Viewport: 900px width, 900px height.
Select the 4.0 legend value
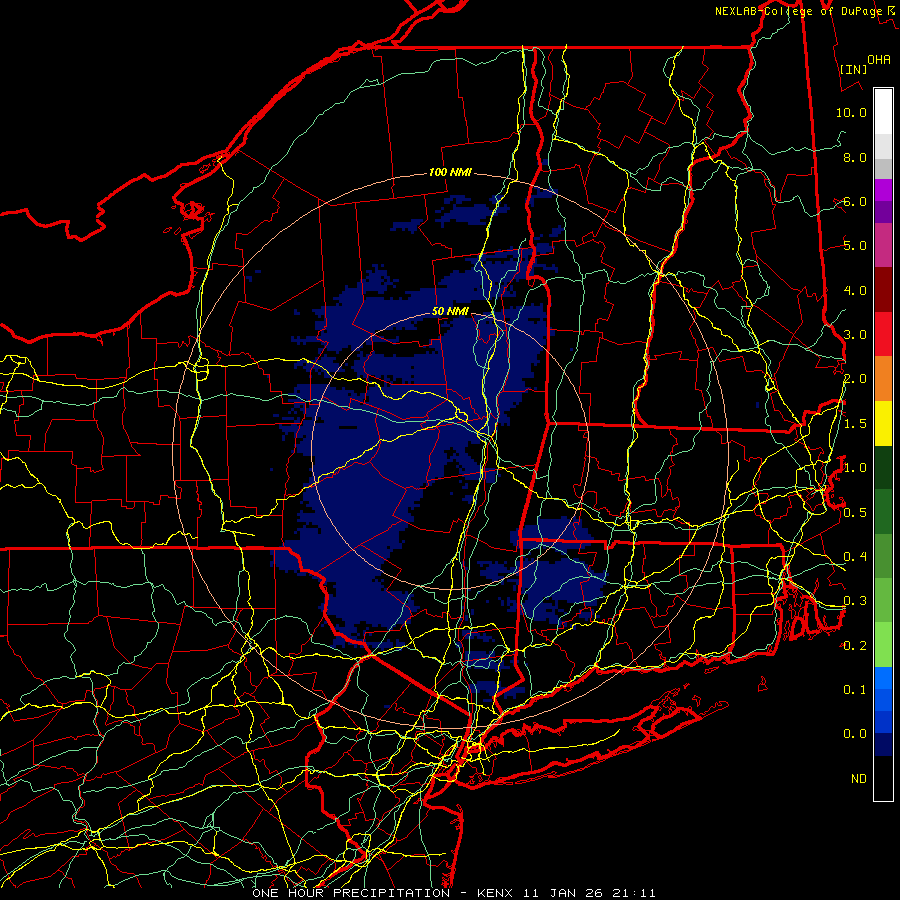(855, 290)
